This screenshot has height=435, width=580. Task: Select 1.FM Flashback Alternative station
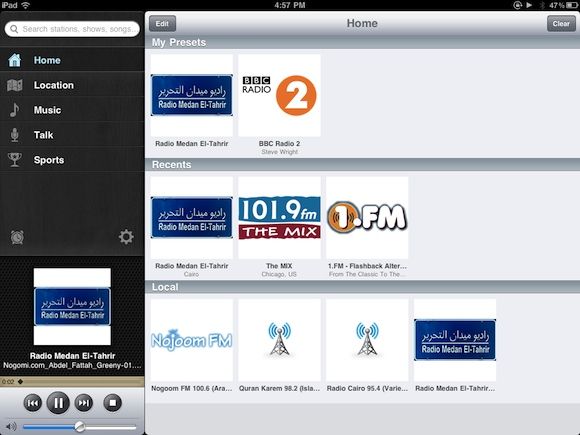(367, 227)
